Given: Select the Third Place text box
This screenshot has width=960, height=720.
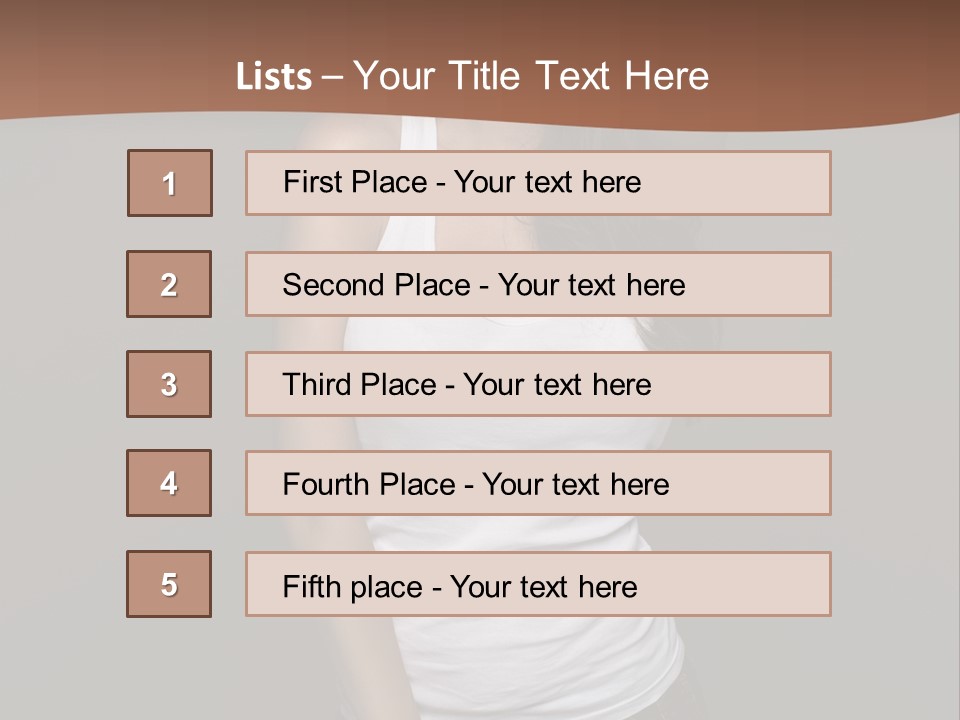Looking at the screenshot, I should click(x=538, y=384).
